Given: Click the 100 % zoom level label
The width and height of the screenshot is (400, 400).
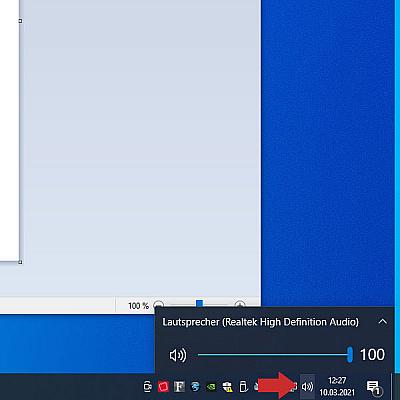Looking at the screenshot, I should (x=138, y=306).
